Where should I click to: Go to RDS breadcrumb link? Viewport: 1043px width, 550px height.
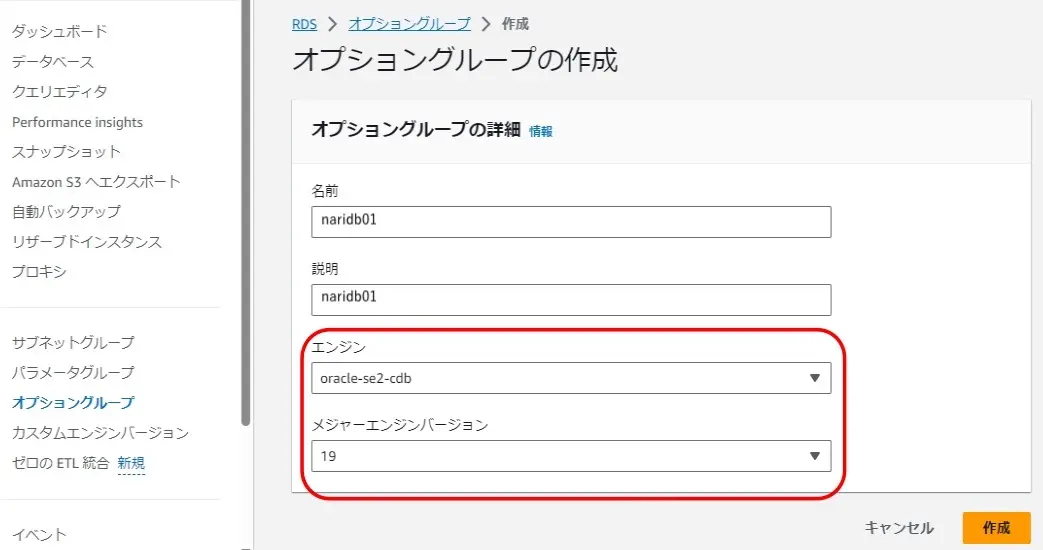[304, 24]
